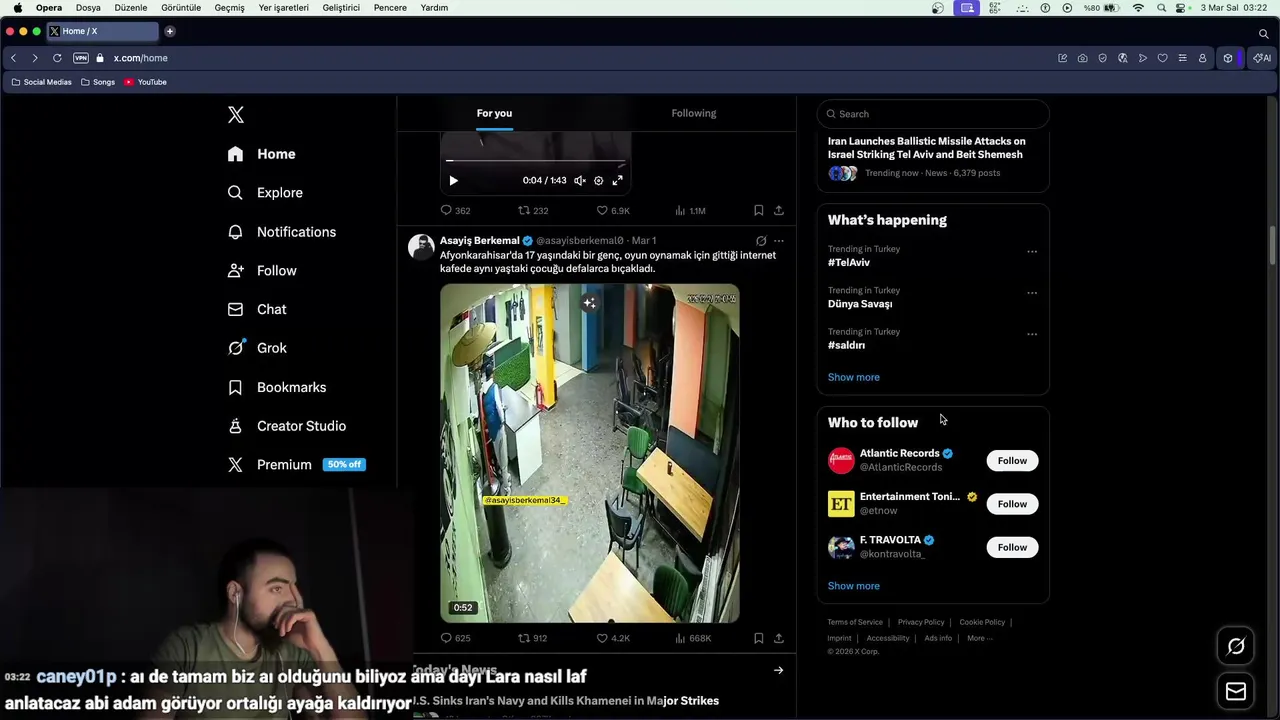
Task: Mute the video sound
Action: coord(580,181)
